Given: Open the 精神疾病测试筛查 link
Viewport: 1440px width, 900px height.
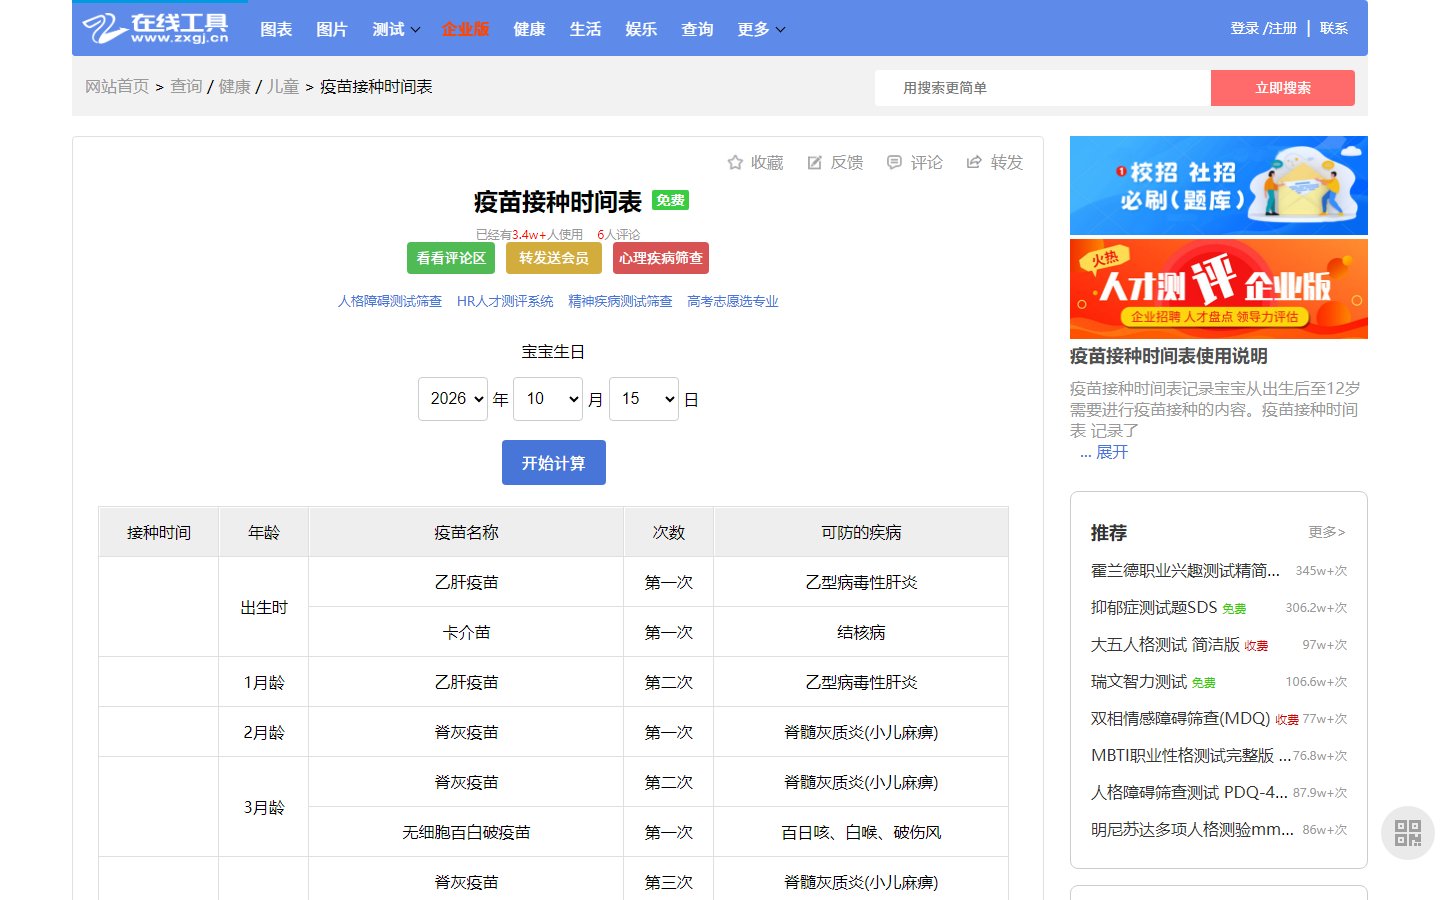Looking at the screenshot, I should point(620,301).
